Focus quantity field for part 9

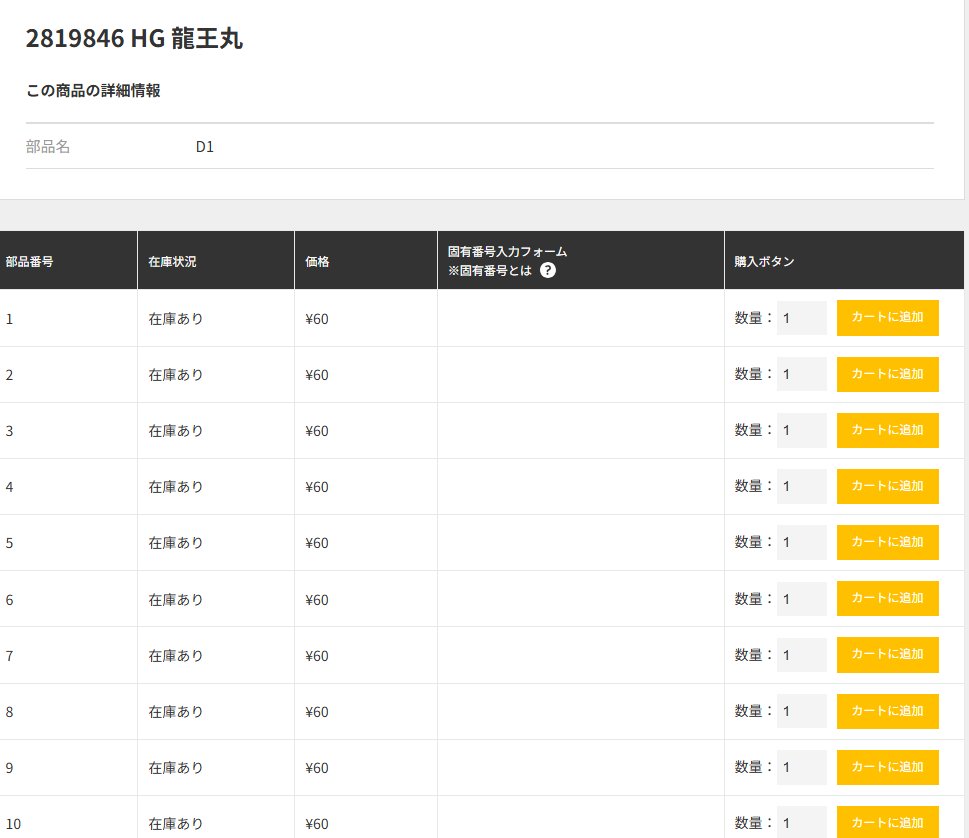point(802,768)
